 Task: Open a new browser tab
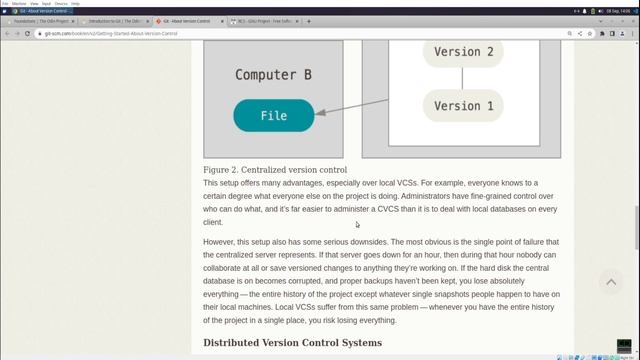pos(309,21)
